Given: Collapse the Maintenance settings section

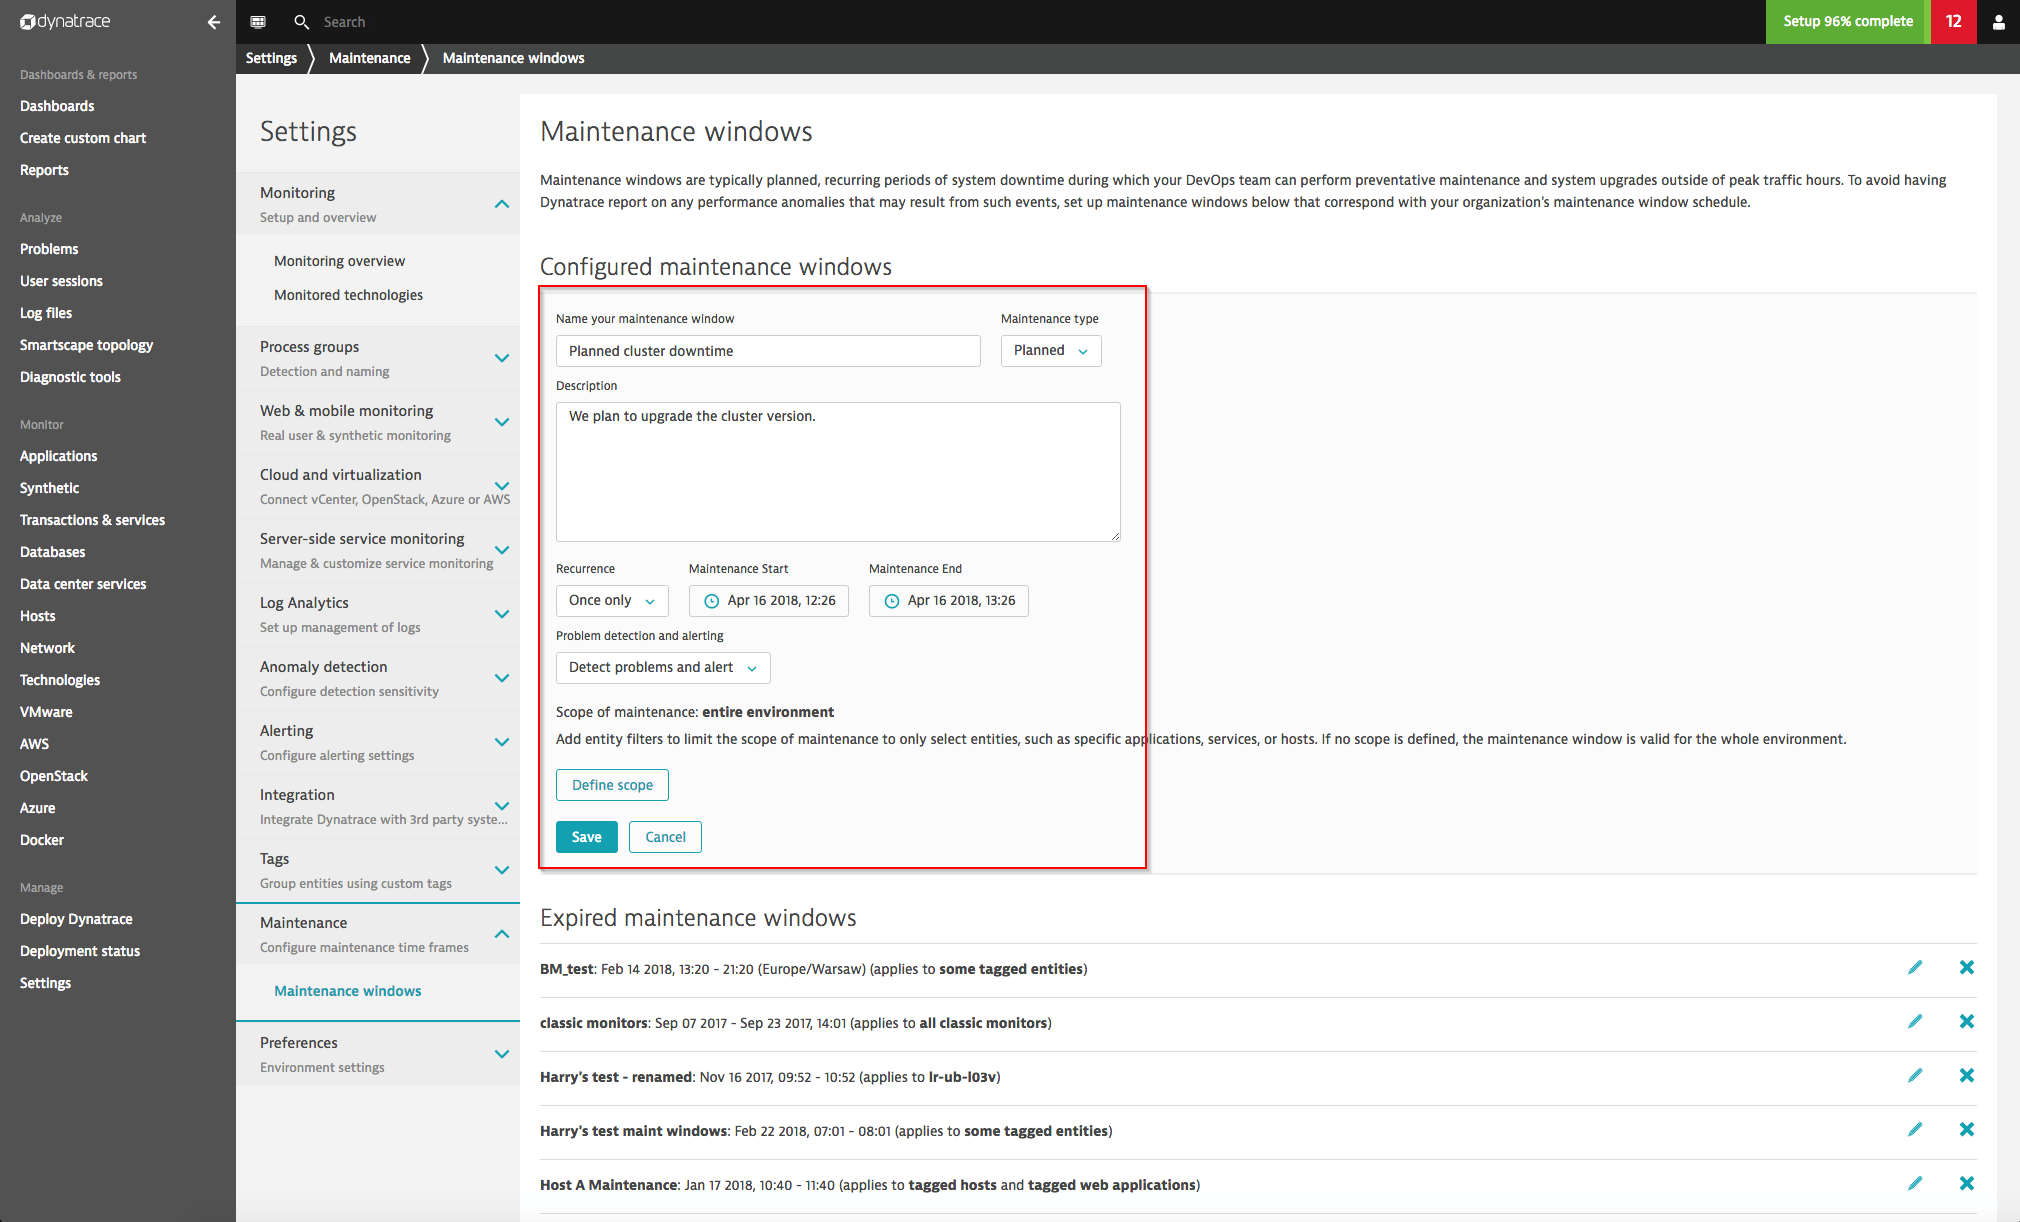Looking at the screenshot, I should 502,934.
